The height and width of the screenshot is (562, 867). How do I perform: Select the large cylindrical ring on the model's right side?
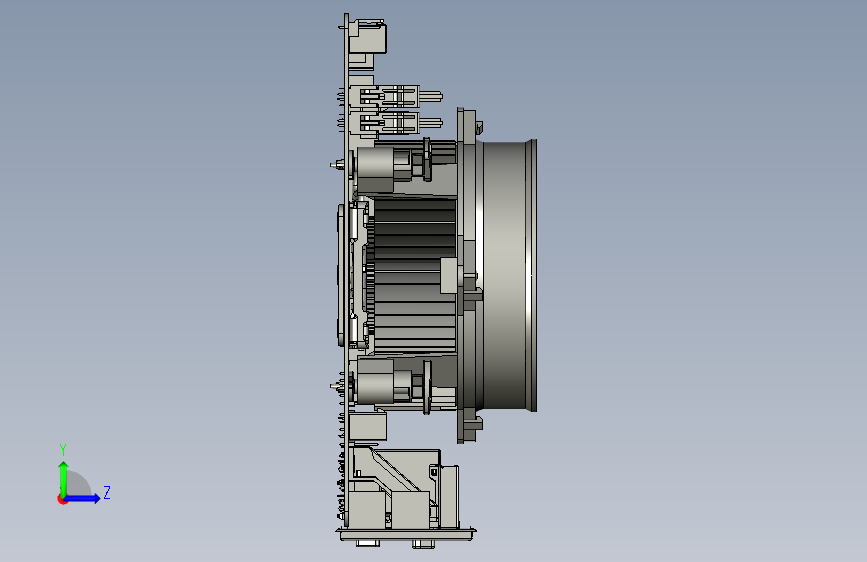[x=507, y=275]
